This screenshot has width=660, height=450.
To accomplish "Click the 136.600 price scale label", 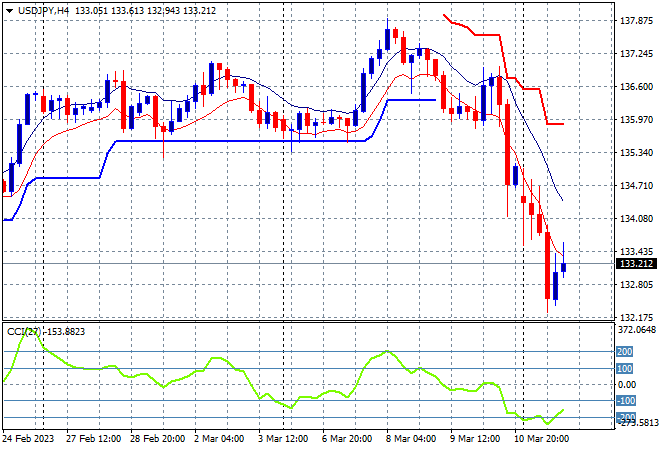I will 636,87.
